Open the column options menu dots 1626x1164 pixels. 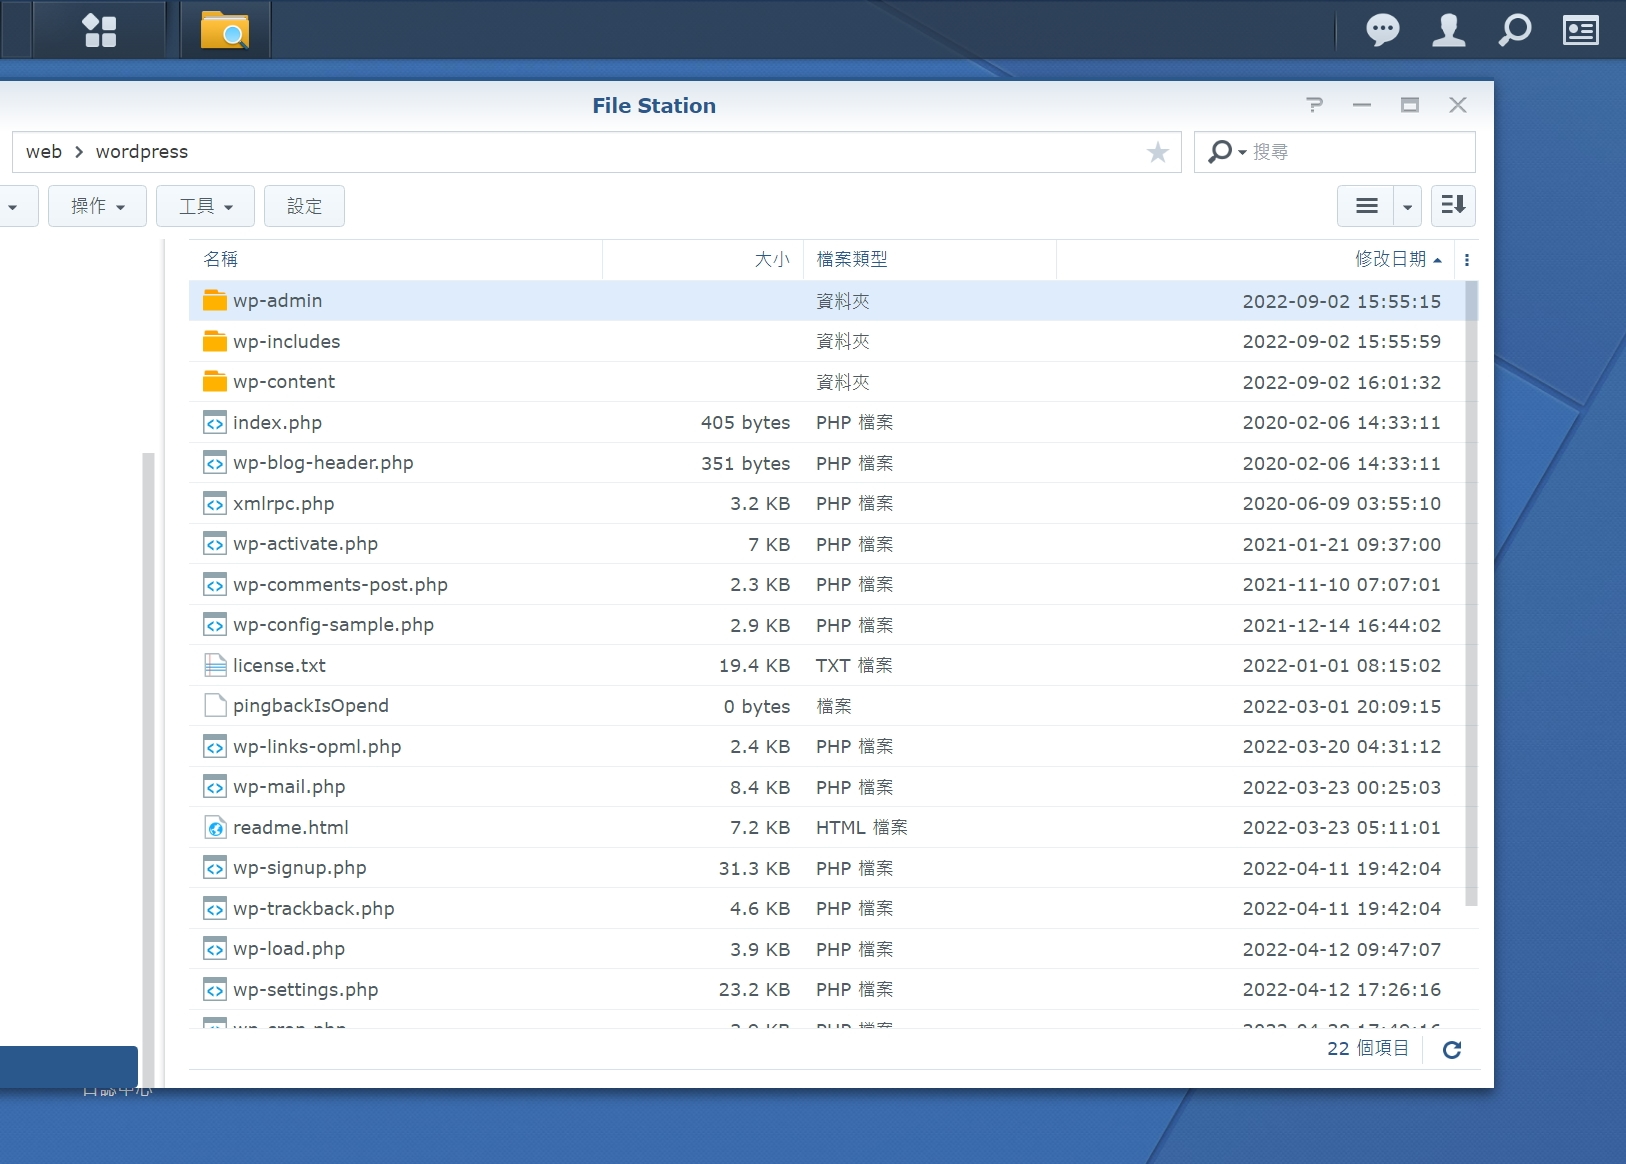pyautogui.click(x=1467, y=260)
